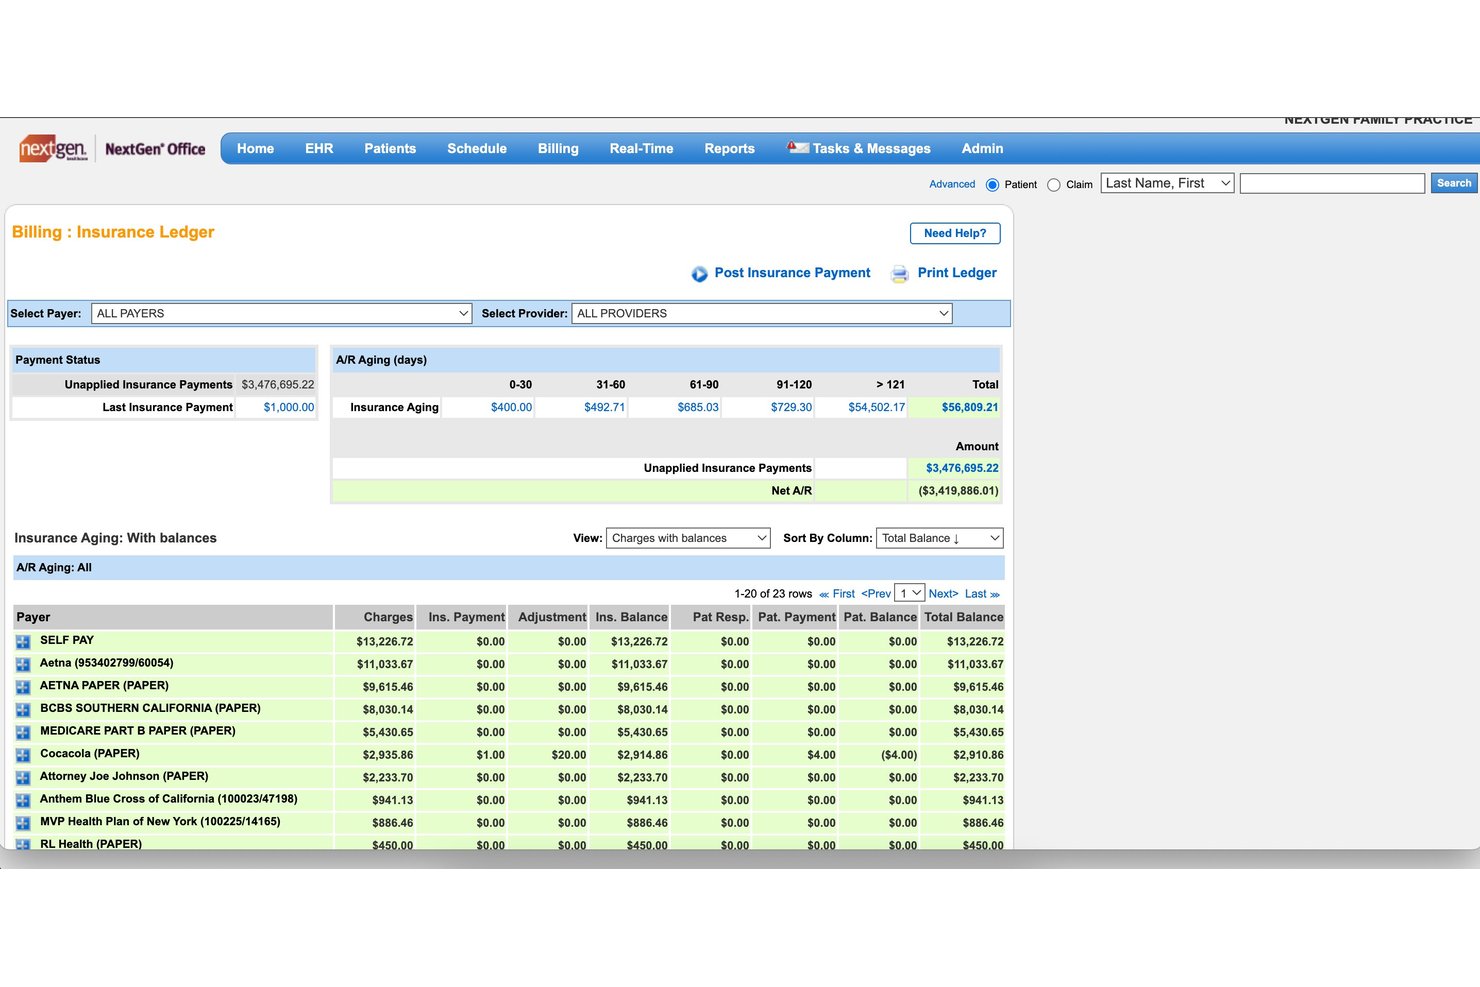The height and width of the screenshot is (987, 1480).
Task: Click the Post Insurance Payment link
Action: coord(792,273)
